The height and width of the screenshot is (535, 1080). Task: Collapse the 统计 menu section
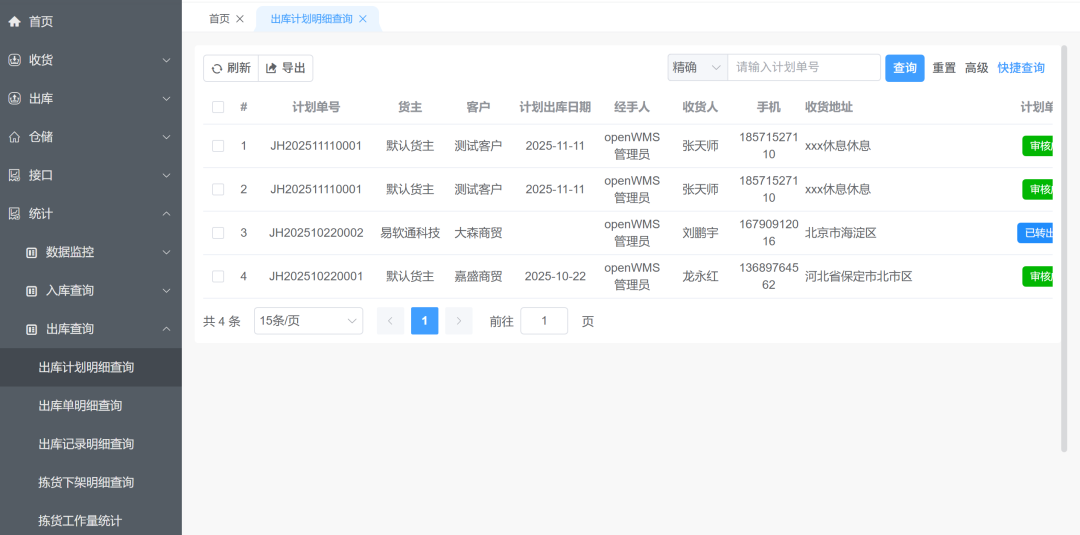166,214
